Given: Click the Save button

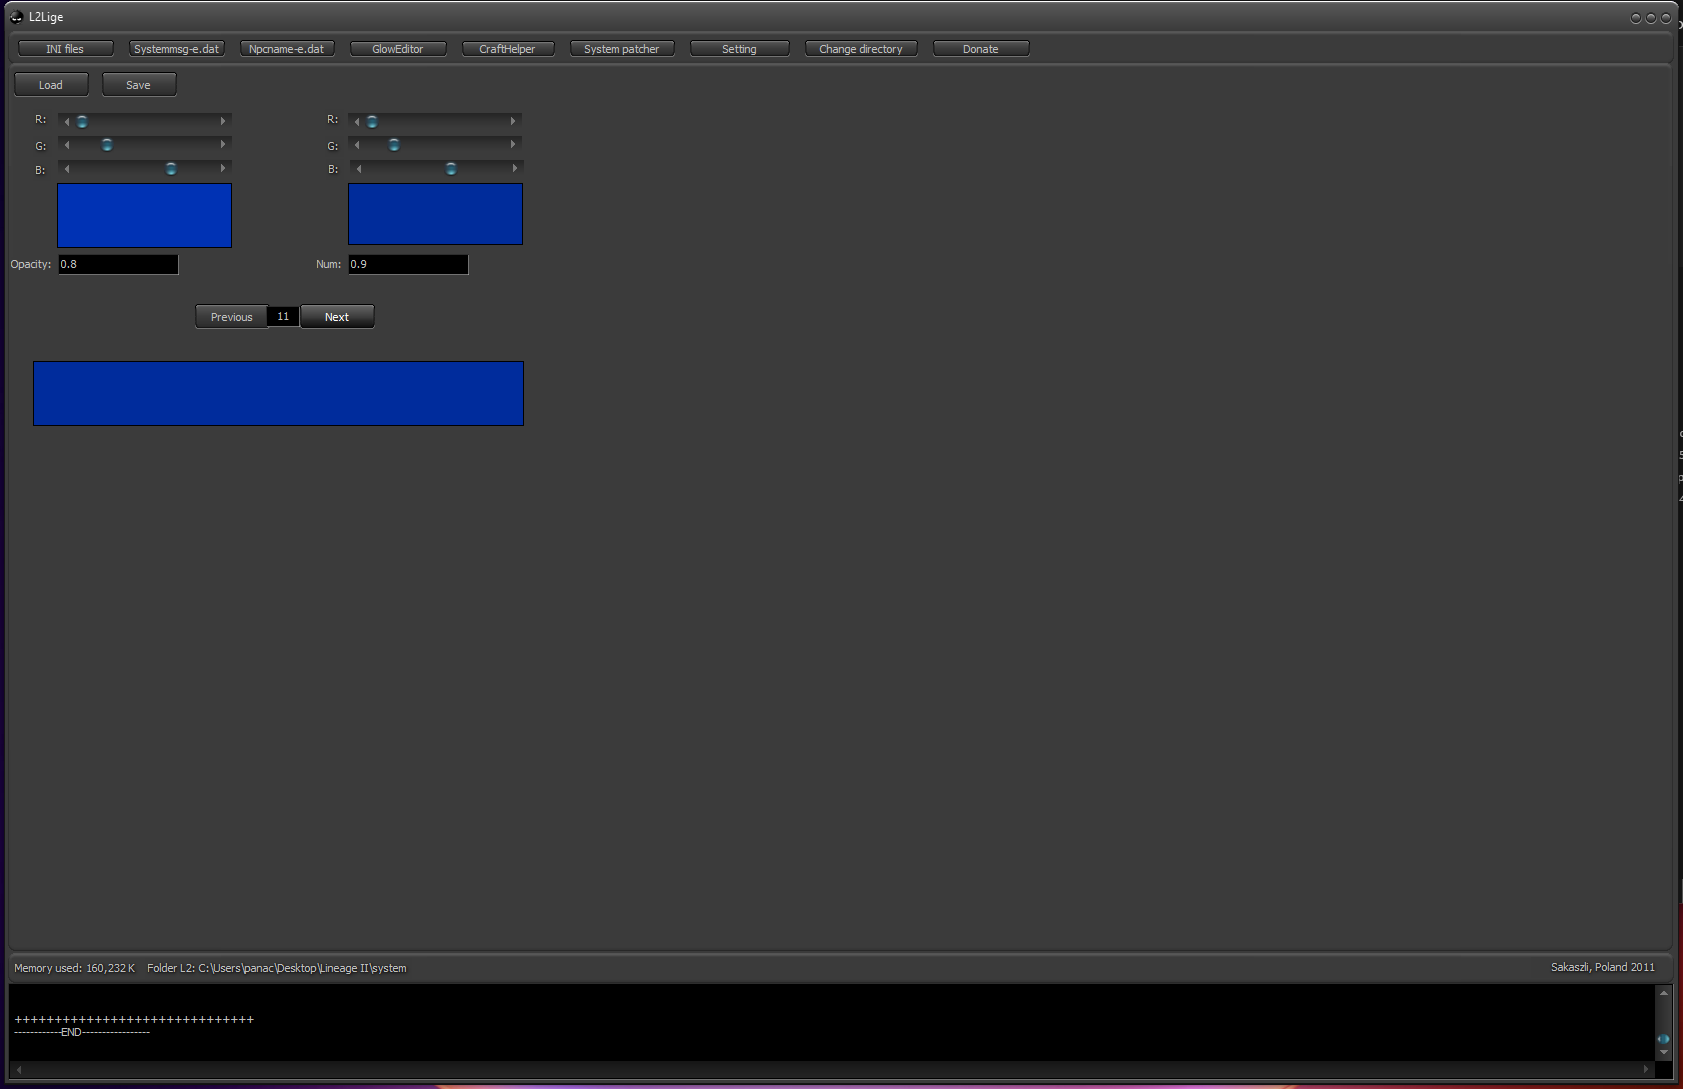Looking at the screenshot, I should 139,85.
